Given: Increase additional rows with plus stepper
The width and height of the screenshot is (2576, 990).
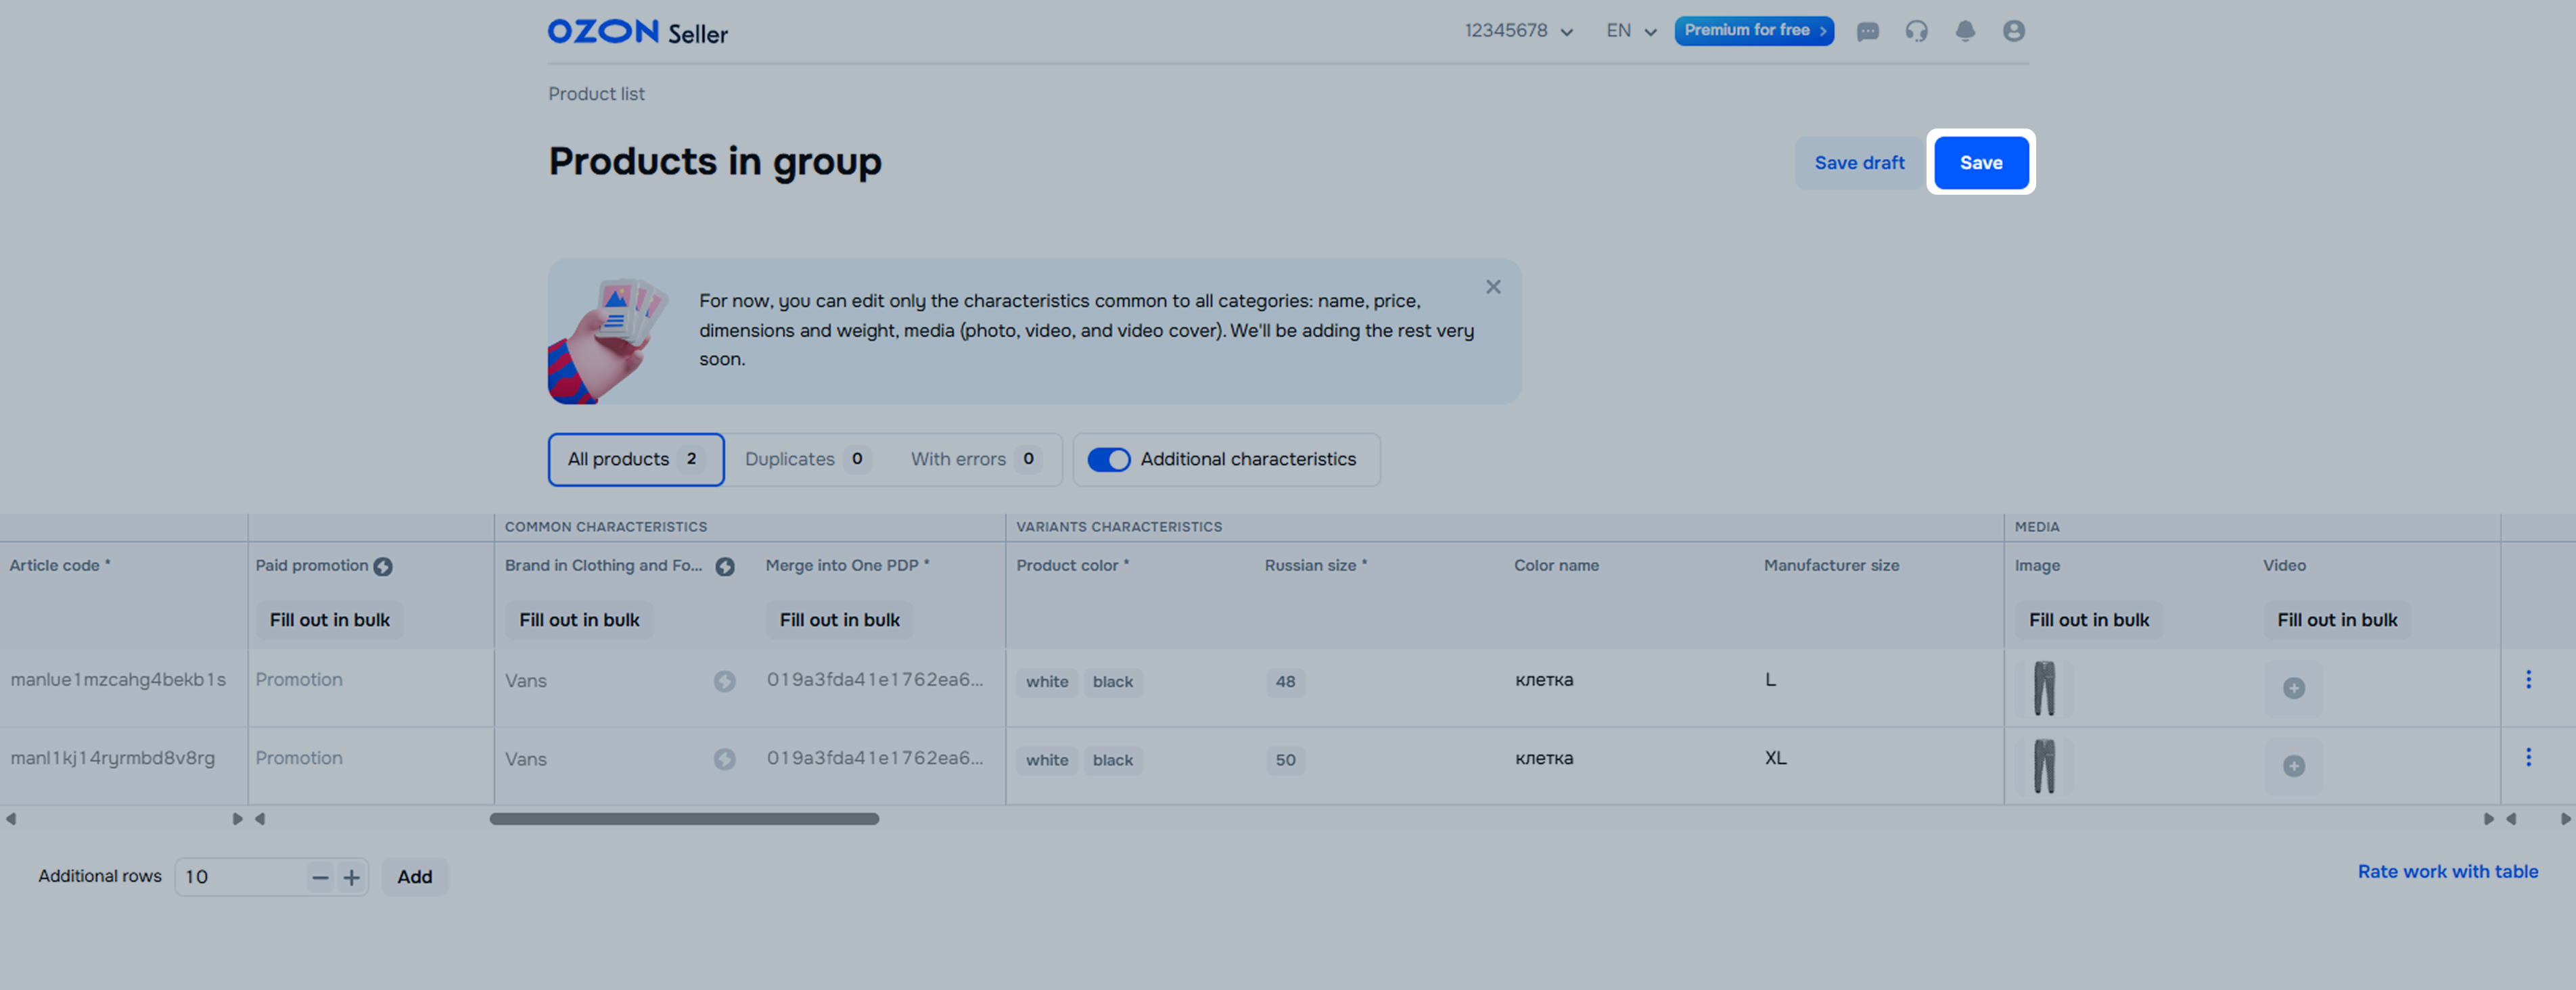Looking at the screenshot, I should point(352,877).
